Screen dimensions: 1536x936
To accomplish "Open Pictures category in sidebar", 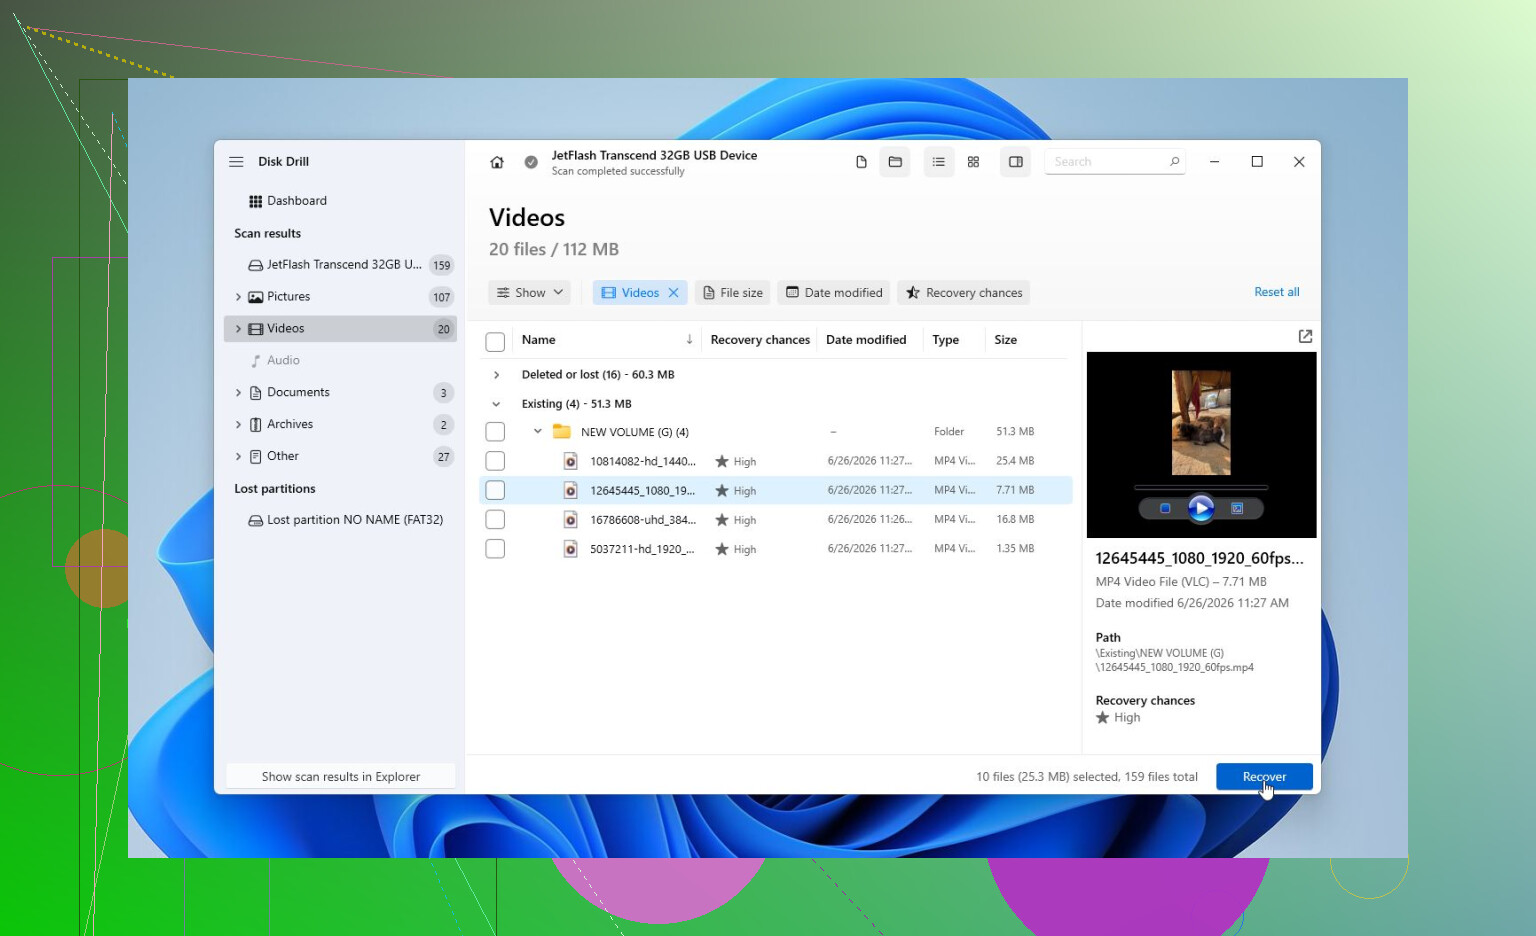I will pos(340,297).
